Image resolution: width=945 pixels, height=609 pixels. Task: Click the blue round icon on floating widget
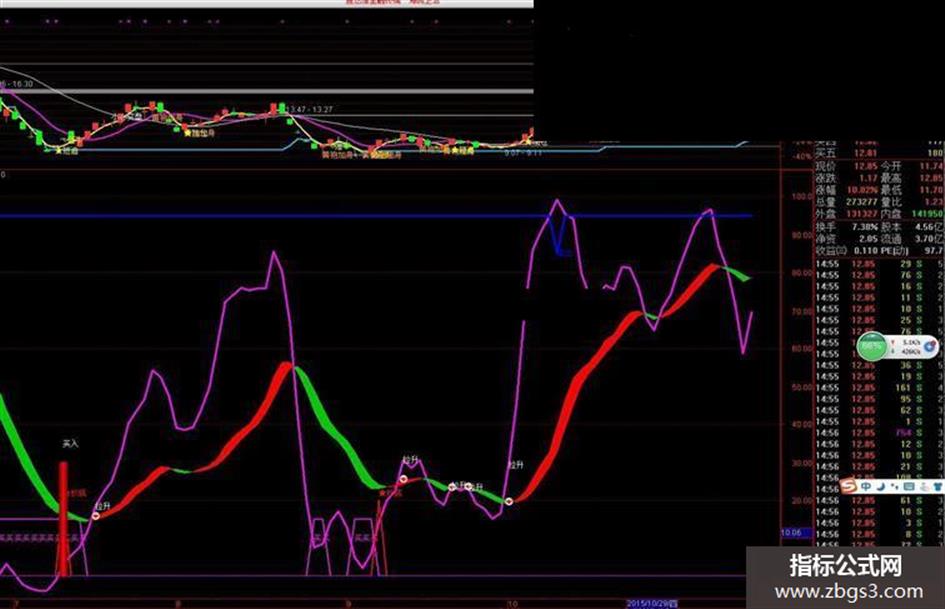tap(929, 347)
